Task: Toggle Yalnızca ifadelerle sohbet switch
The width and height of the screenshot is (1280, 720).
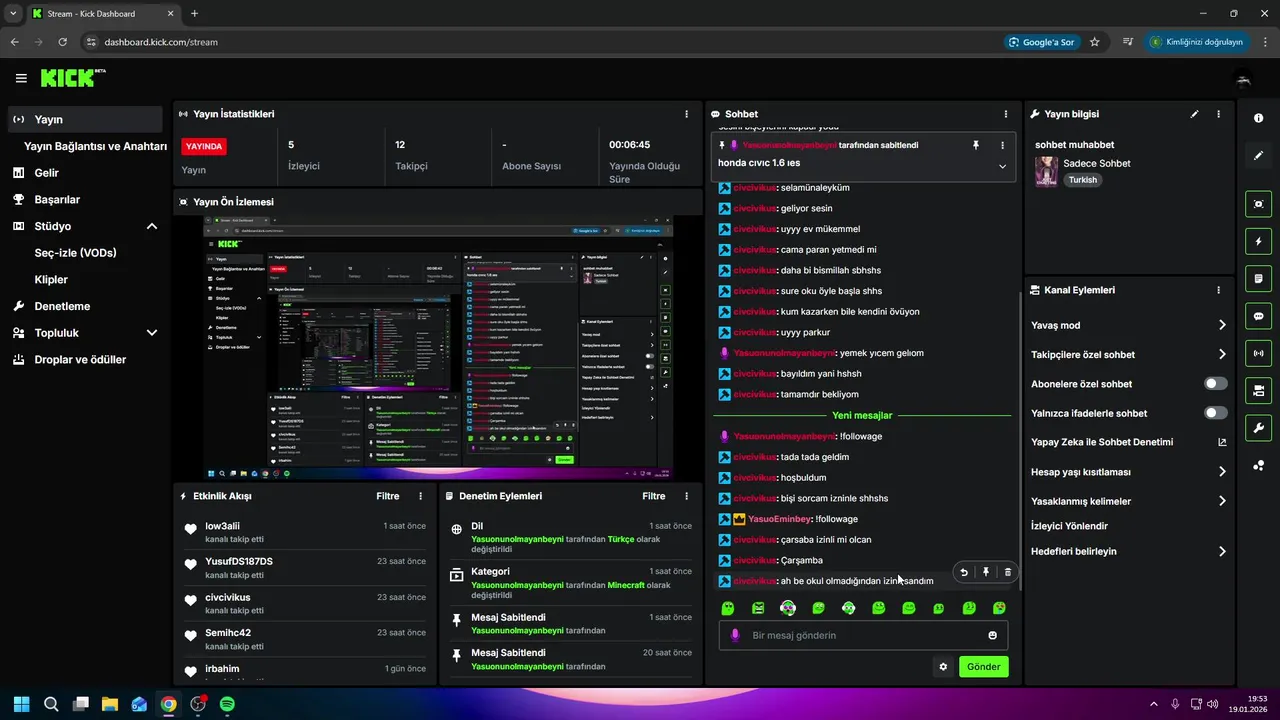Action: click(x=1216, y=413)
